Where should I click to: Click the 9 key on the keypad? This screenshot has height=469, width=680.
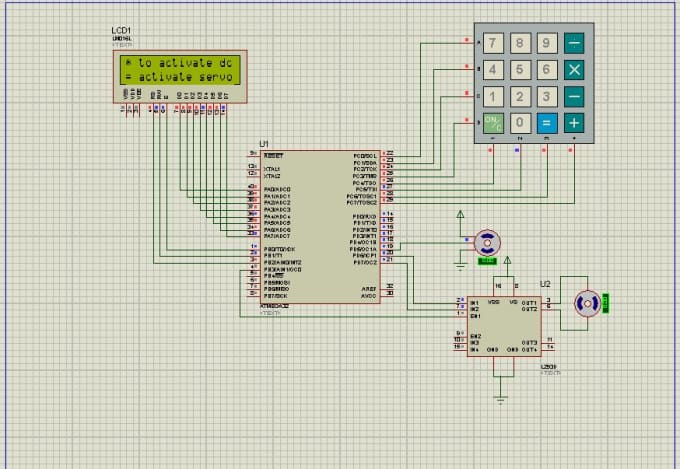(547, 43)
